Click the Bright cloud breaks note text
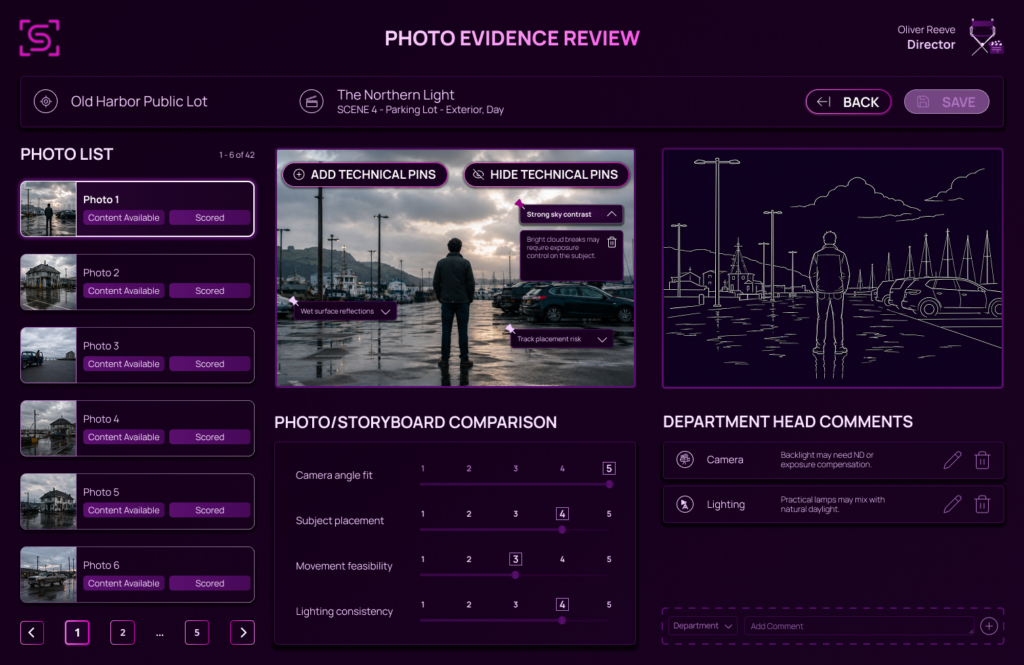 coord(563,248)
